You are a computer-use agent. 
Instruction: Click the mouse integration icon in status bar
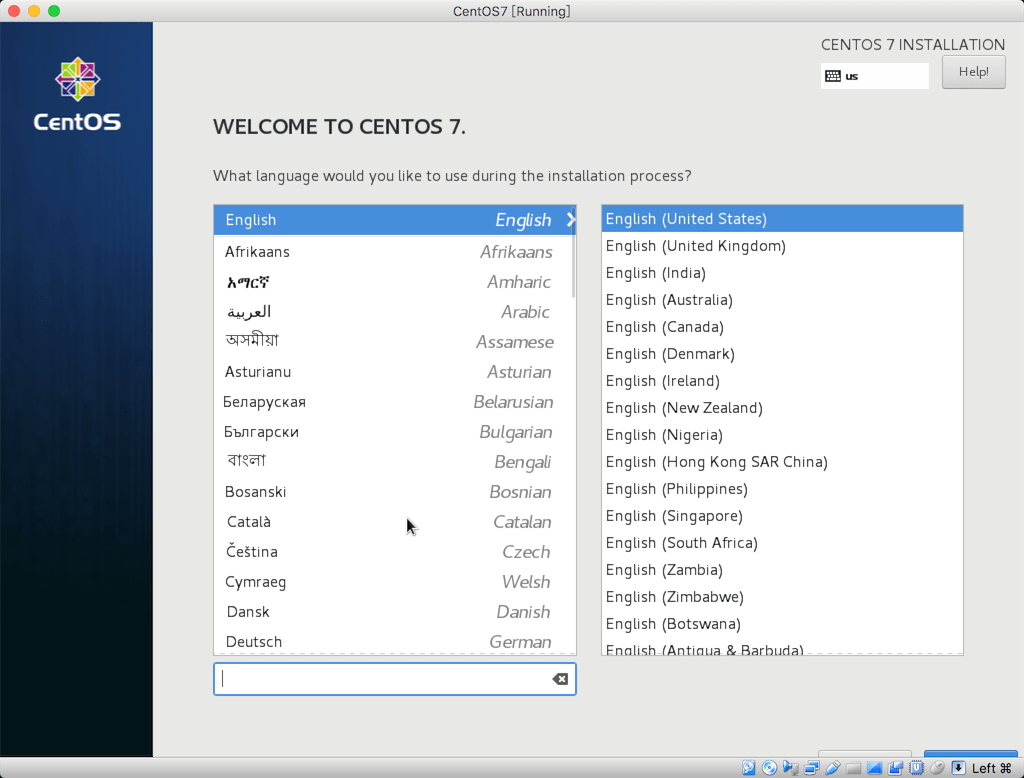(x=938, y=768)
